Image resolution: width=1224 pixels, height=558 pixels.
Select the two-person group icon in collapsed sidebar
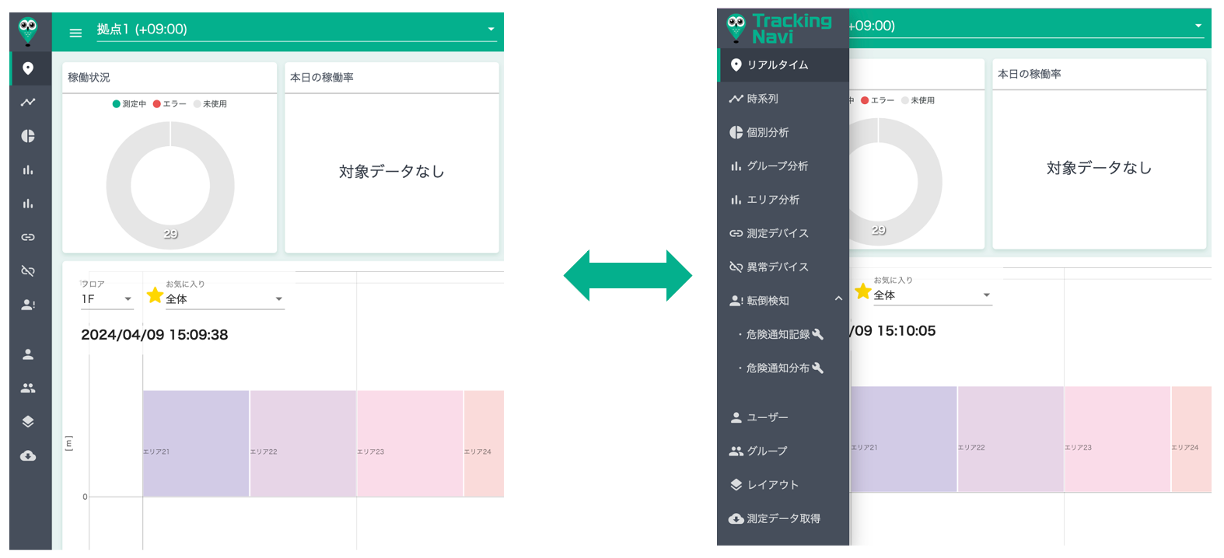click(x=28, y=388)
